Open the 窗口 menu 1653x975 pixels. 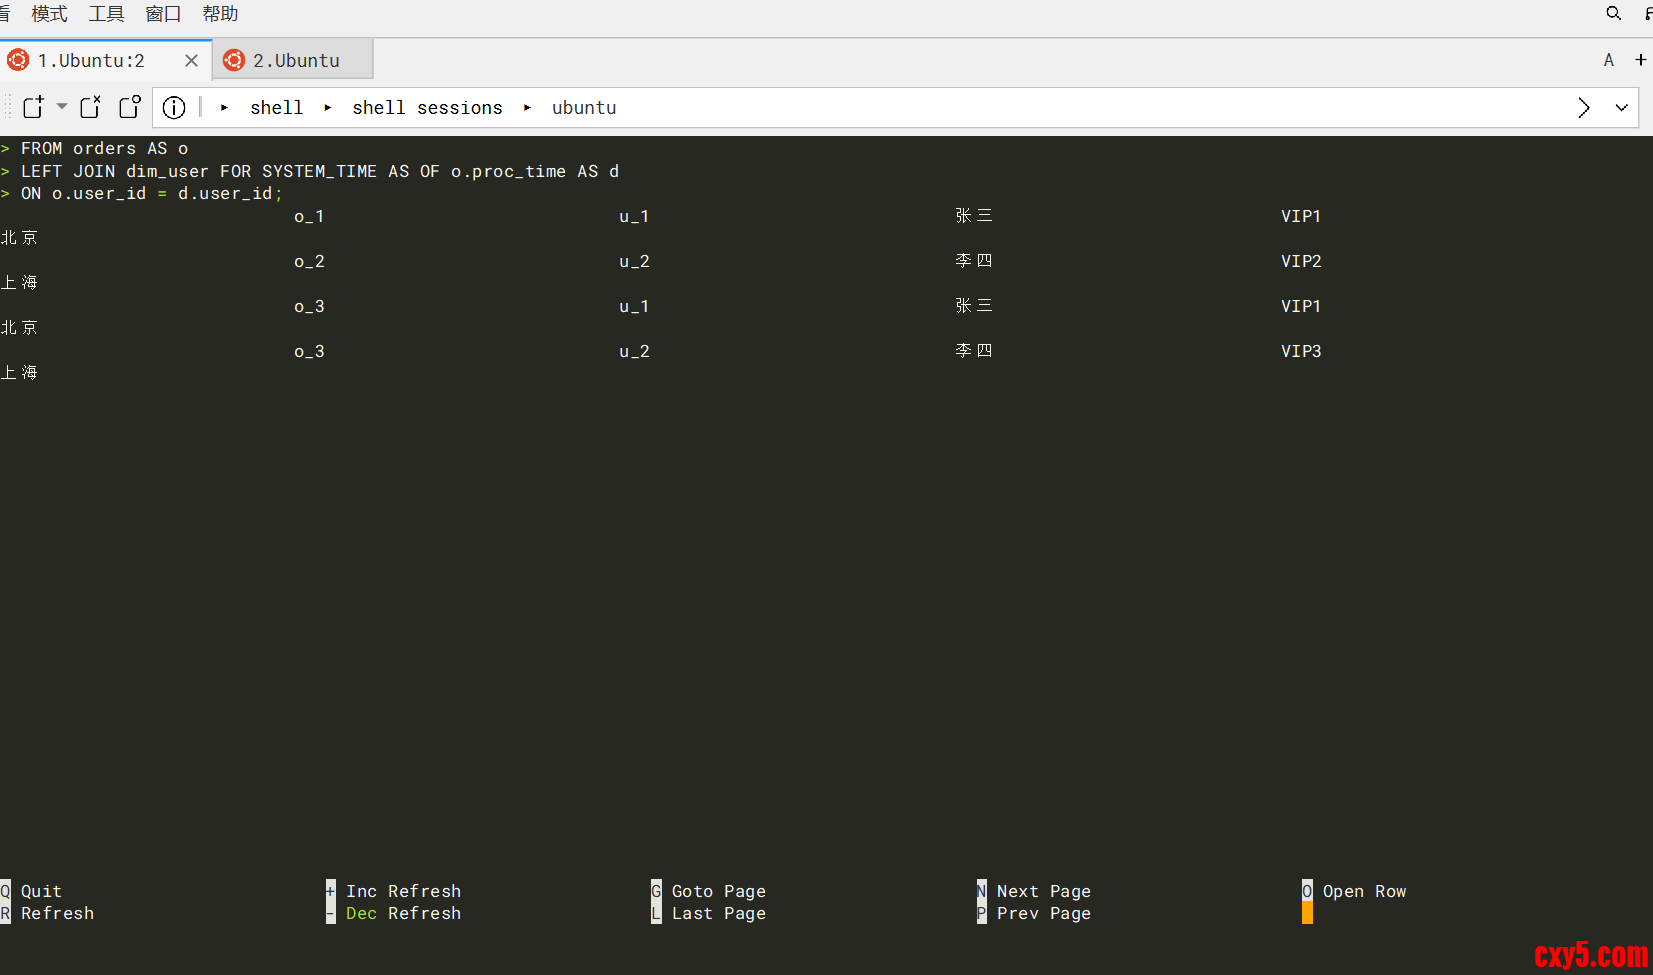pos(163,14)
